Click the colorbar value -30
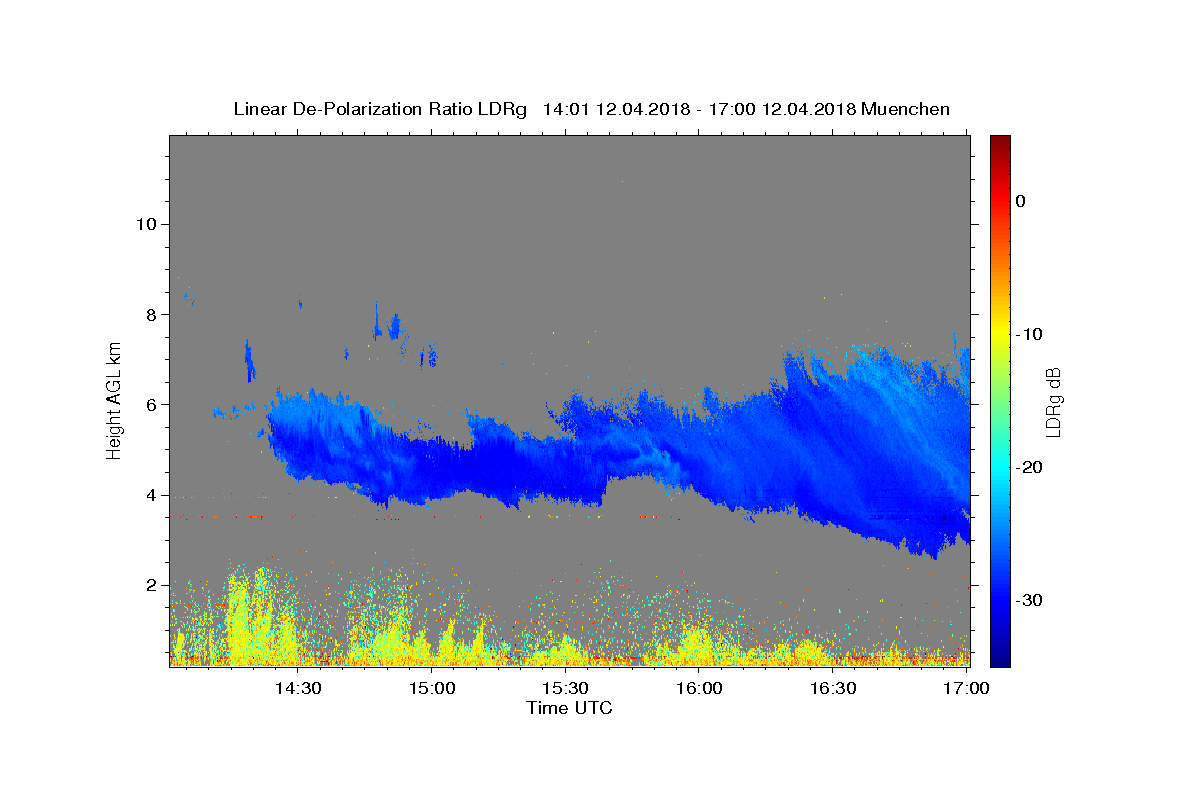Viewport: 1200px width, 800px height. pos(1029,600)
